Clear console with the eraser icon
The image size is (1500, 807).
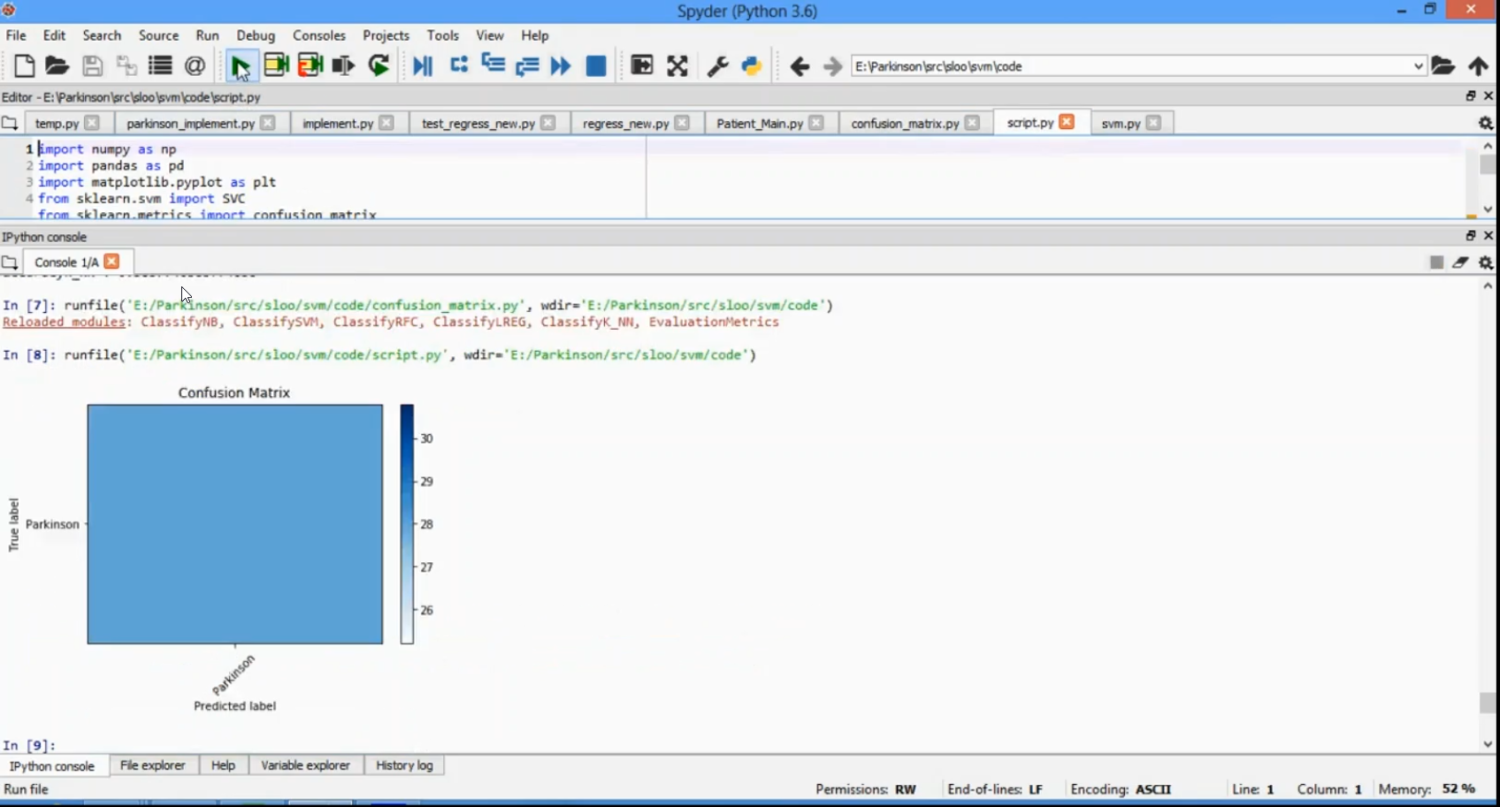pos(1461,262)
